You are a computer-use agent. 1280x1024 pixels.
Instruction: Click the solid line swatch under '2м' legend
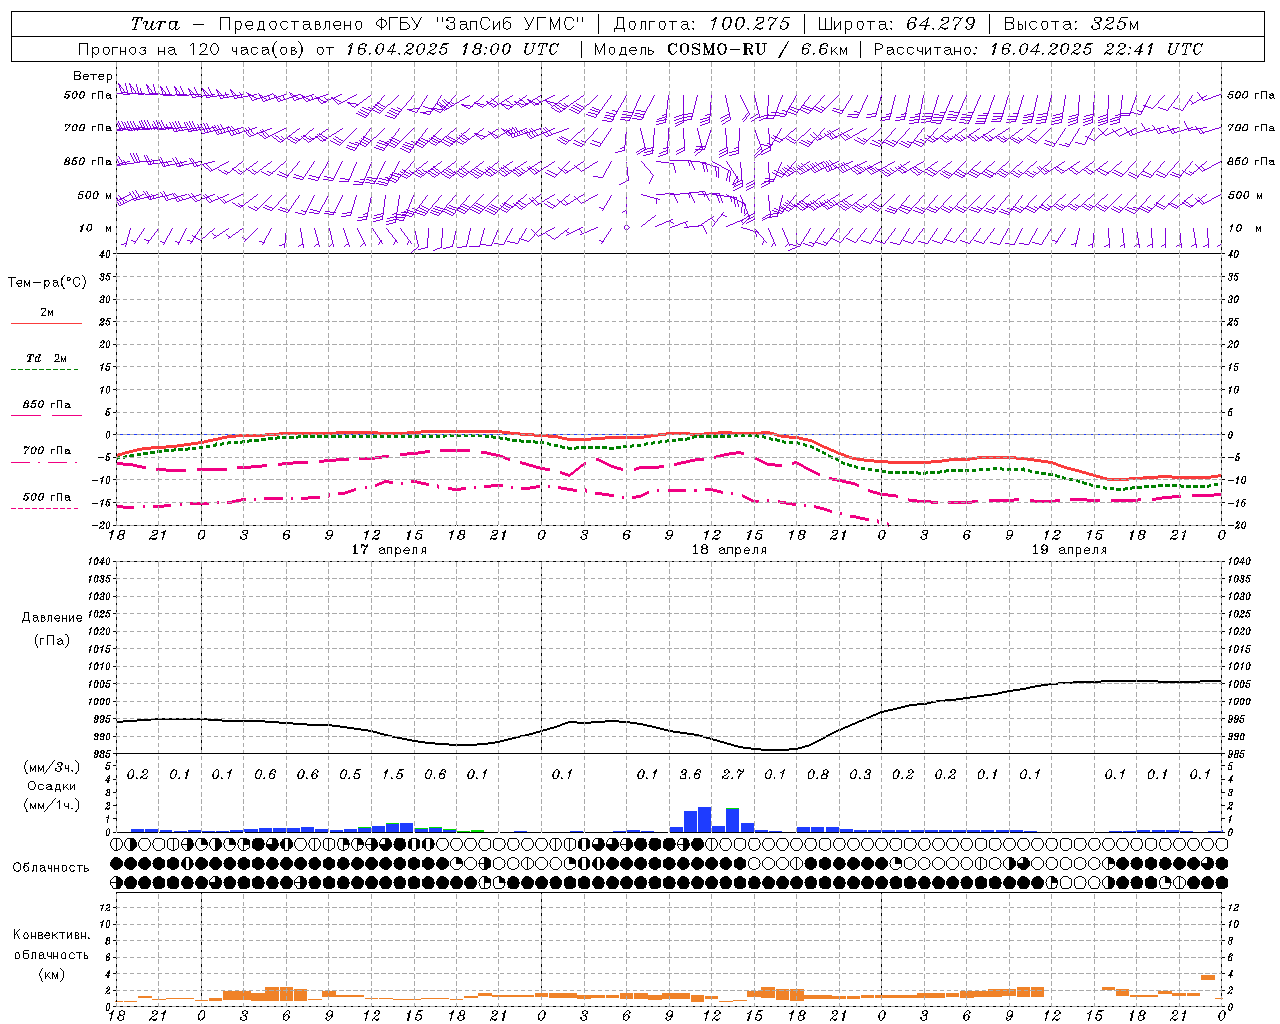tap(46, 323)
